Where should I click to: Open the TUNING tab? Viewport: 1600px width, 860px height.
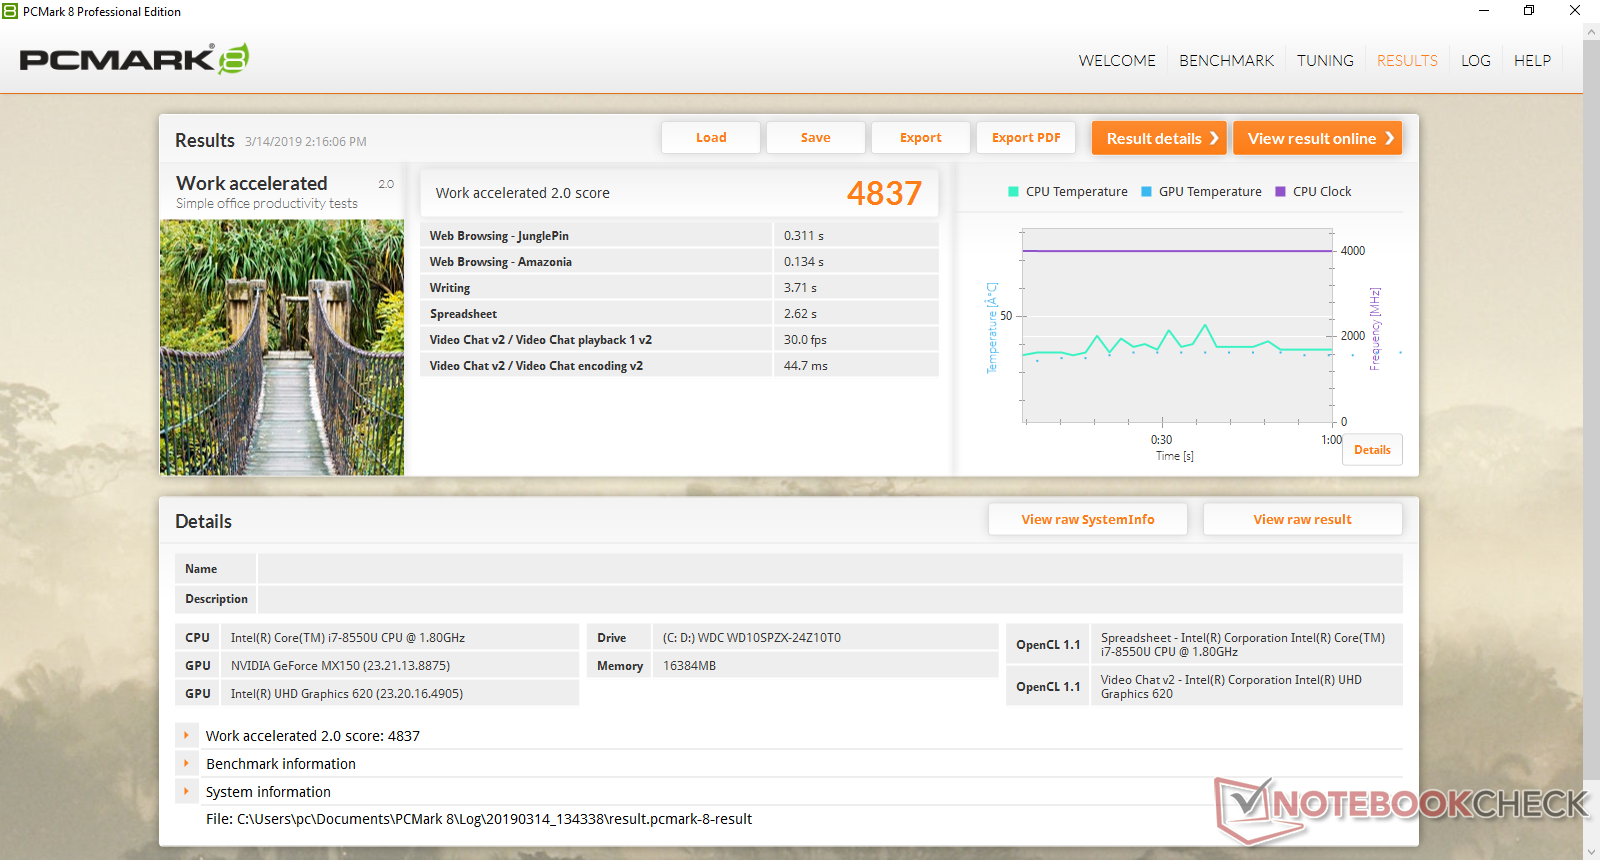click(x=1325, y=61)
